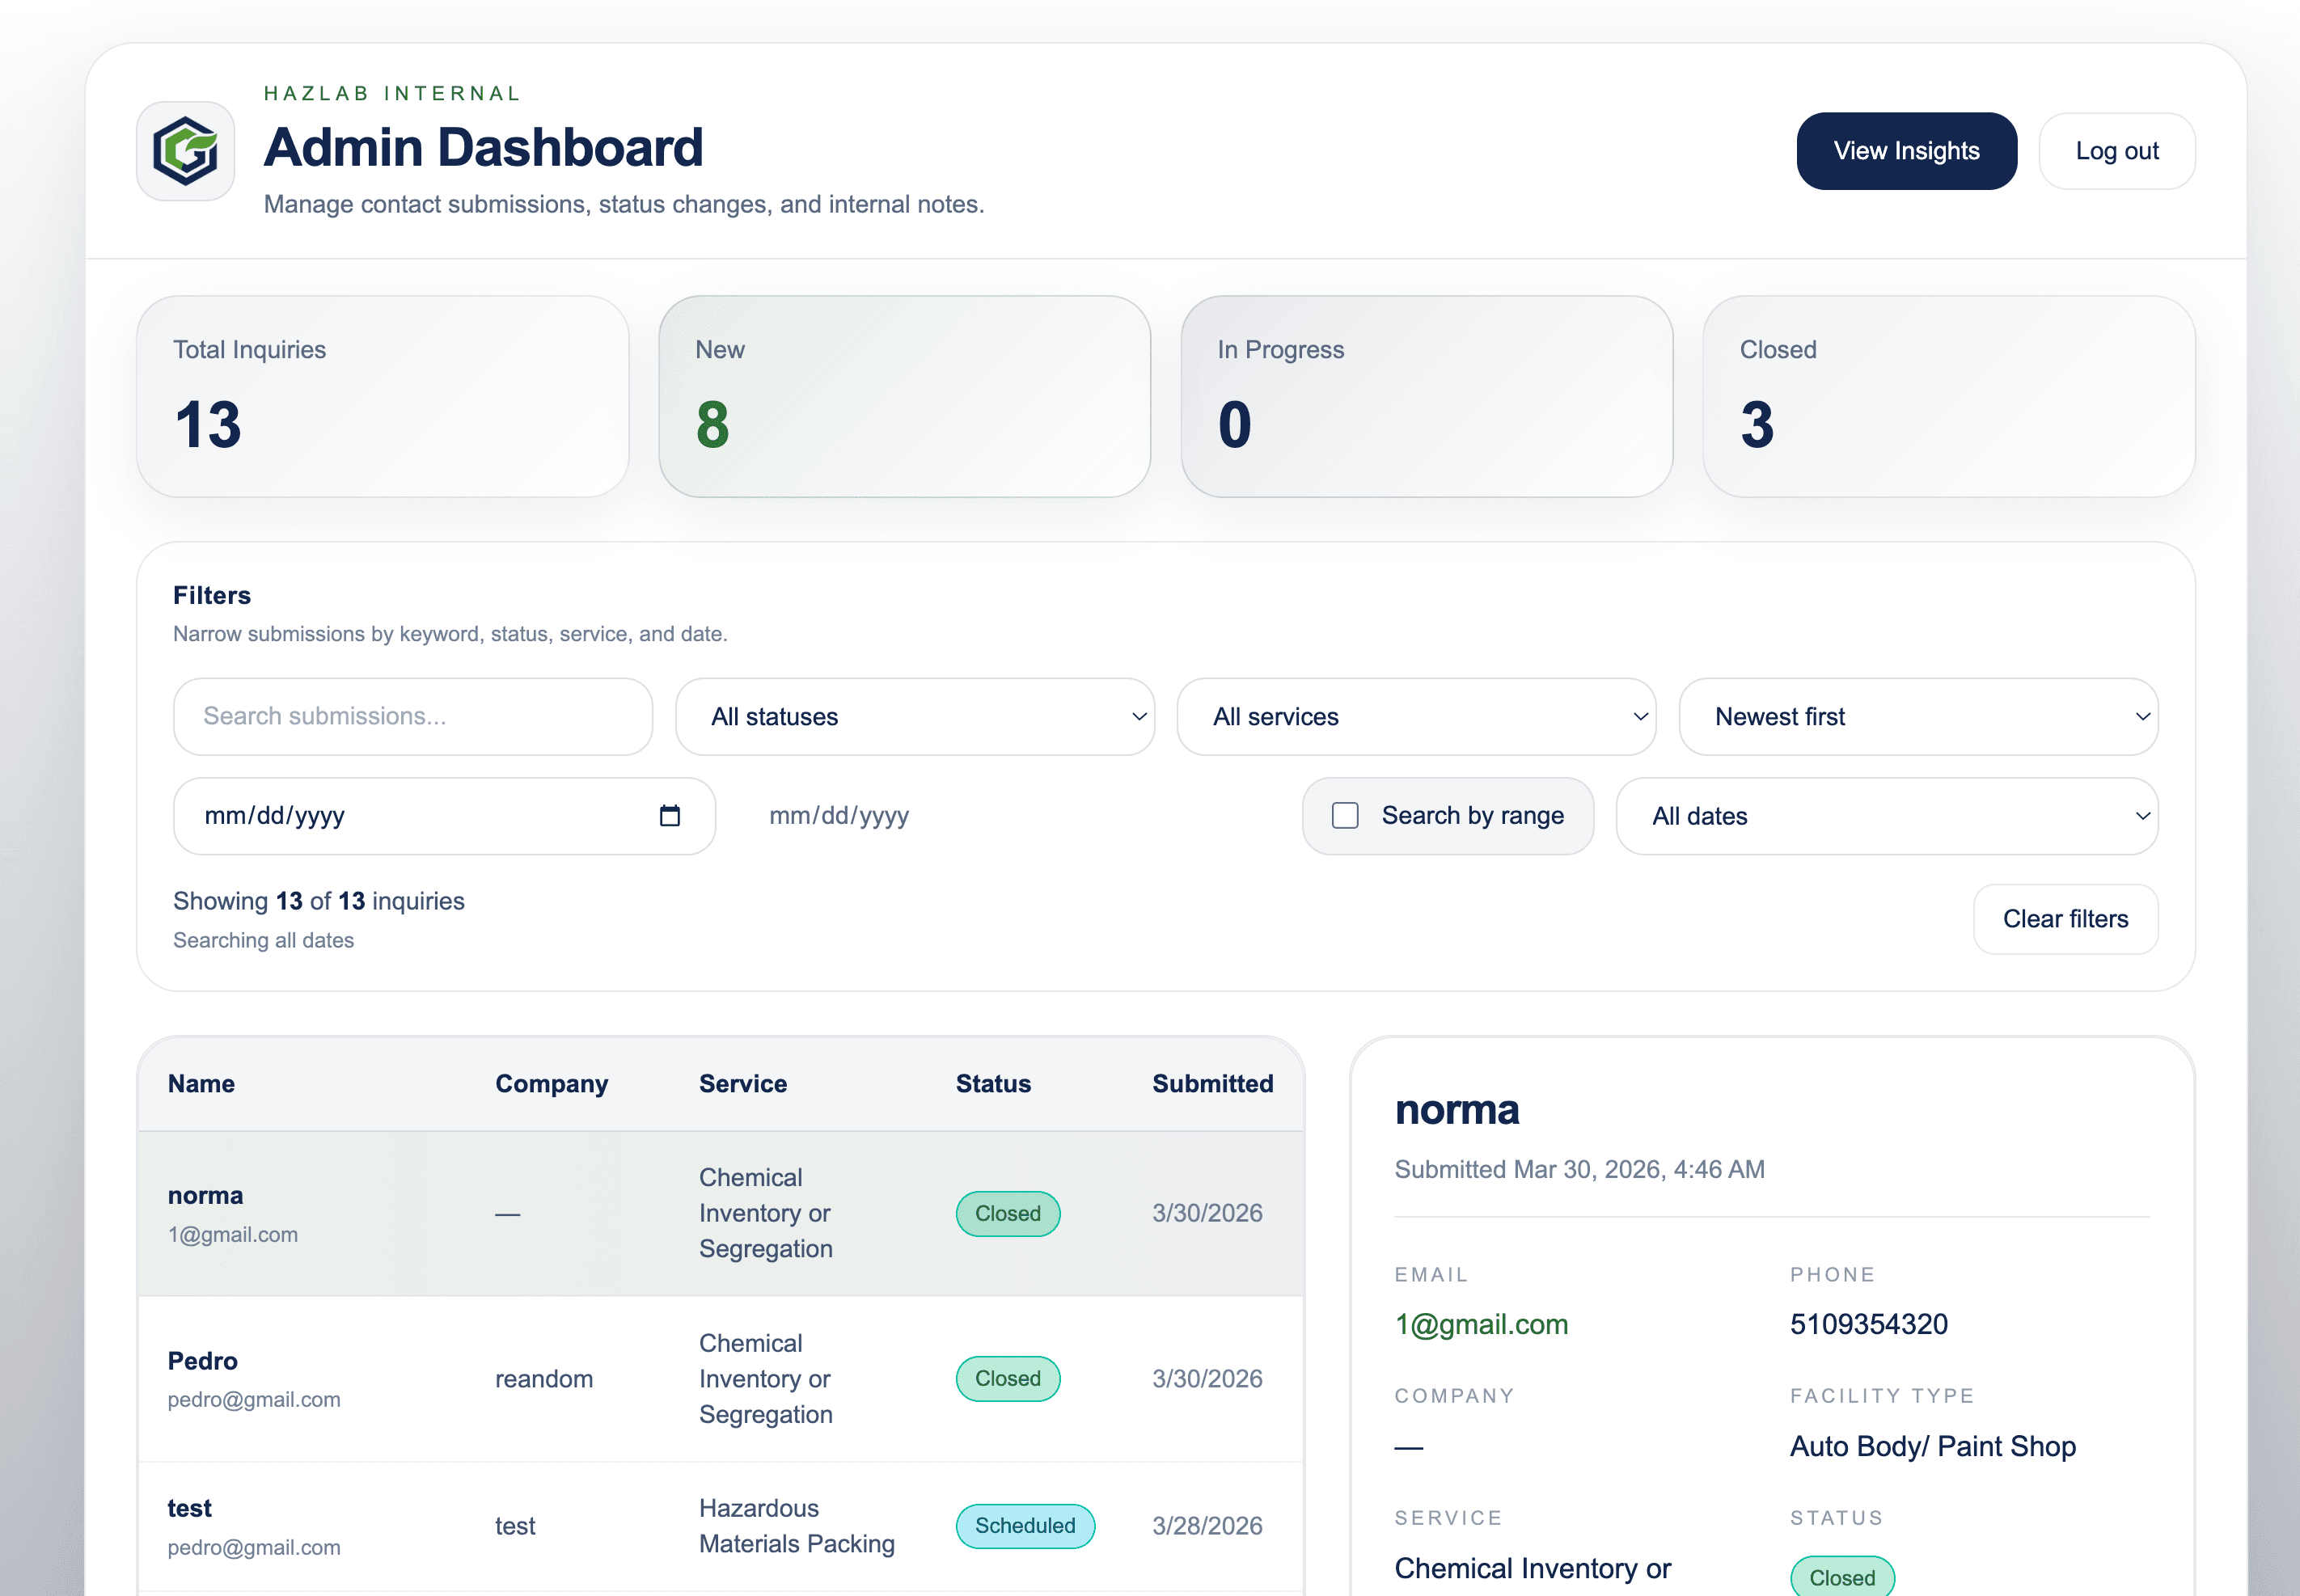The image size is (2300, 1596).
Task: Click the Clear filters button
Action: 2065,919
